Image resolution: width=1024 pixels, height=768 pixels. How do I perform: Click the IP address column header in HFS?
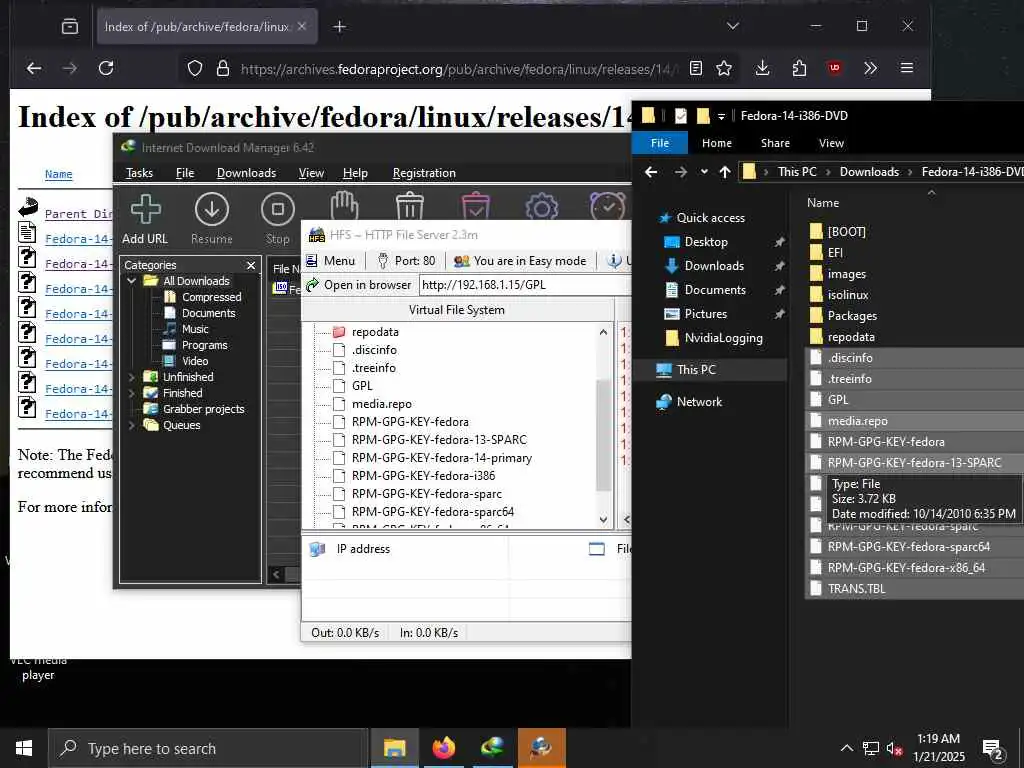point(363,549)
